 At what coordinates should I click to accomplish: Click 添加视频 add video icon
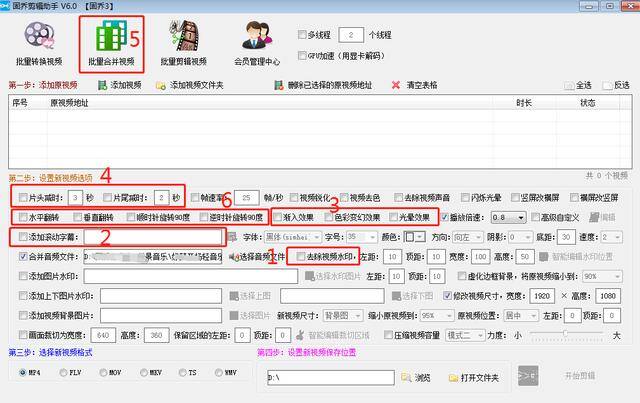pyautogui.click(x=102, y=85)
